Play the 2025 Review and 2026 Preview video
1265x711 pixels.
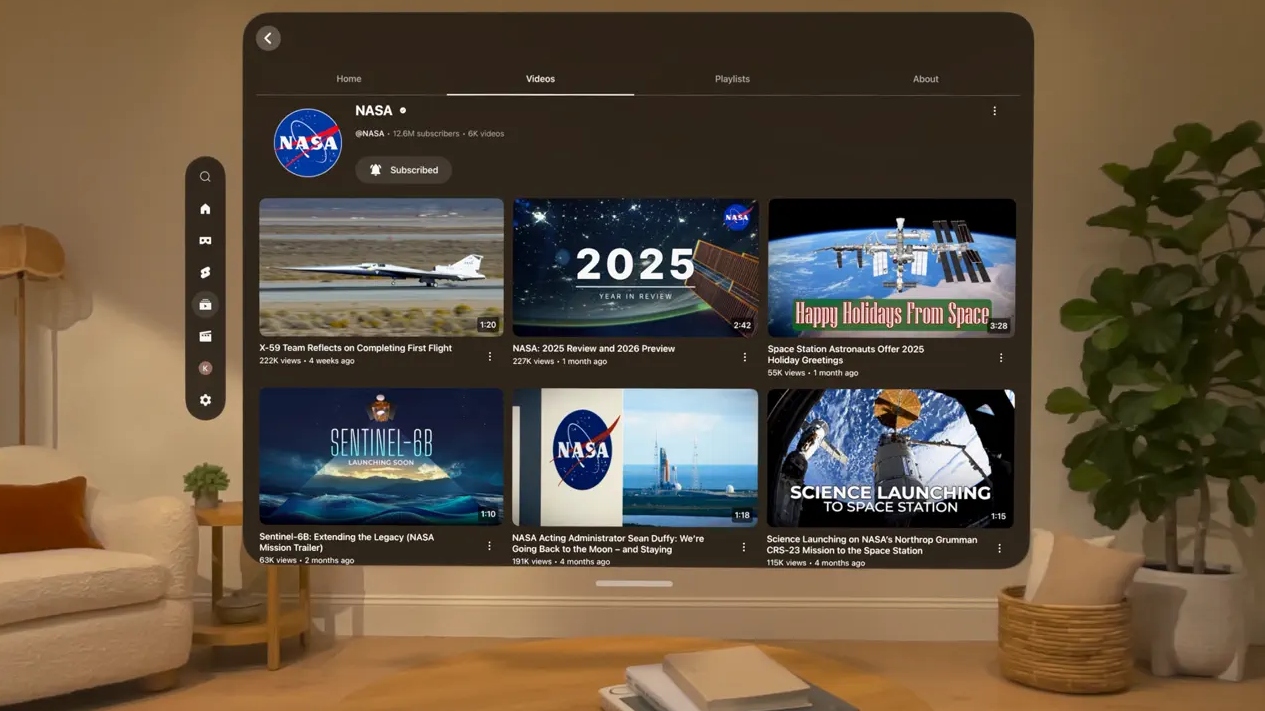coord(635,267)
